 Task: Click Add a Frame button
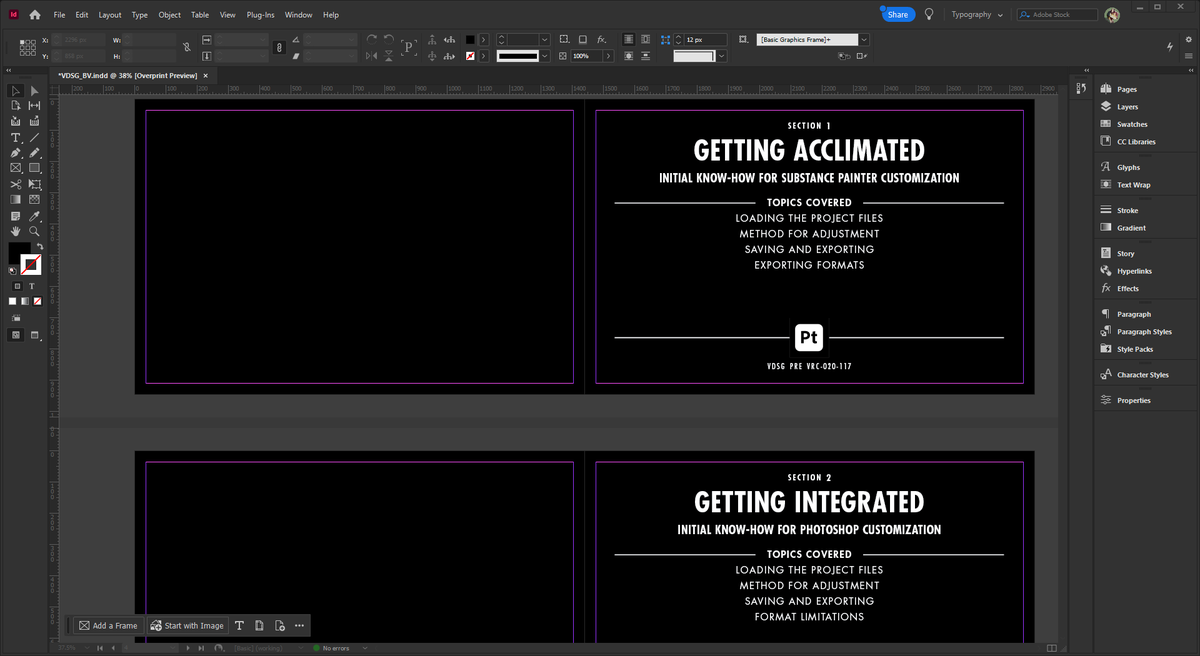tap(109, 626)
